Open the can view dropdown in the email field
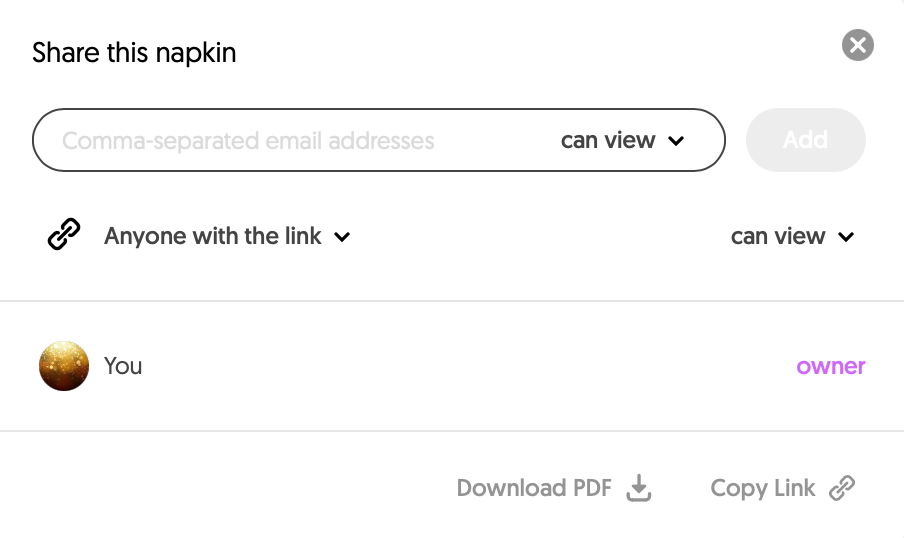This screenshot has height=538, width=904. (623, 140)
